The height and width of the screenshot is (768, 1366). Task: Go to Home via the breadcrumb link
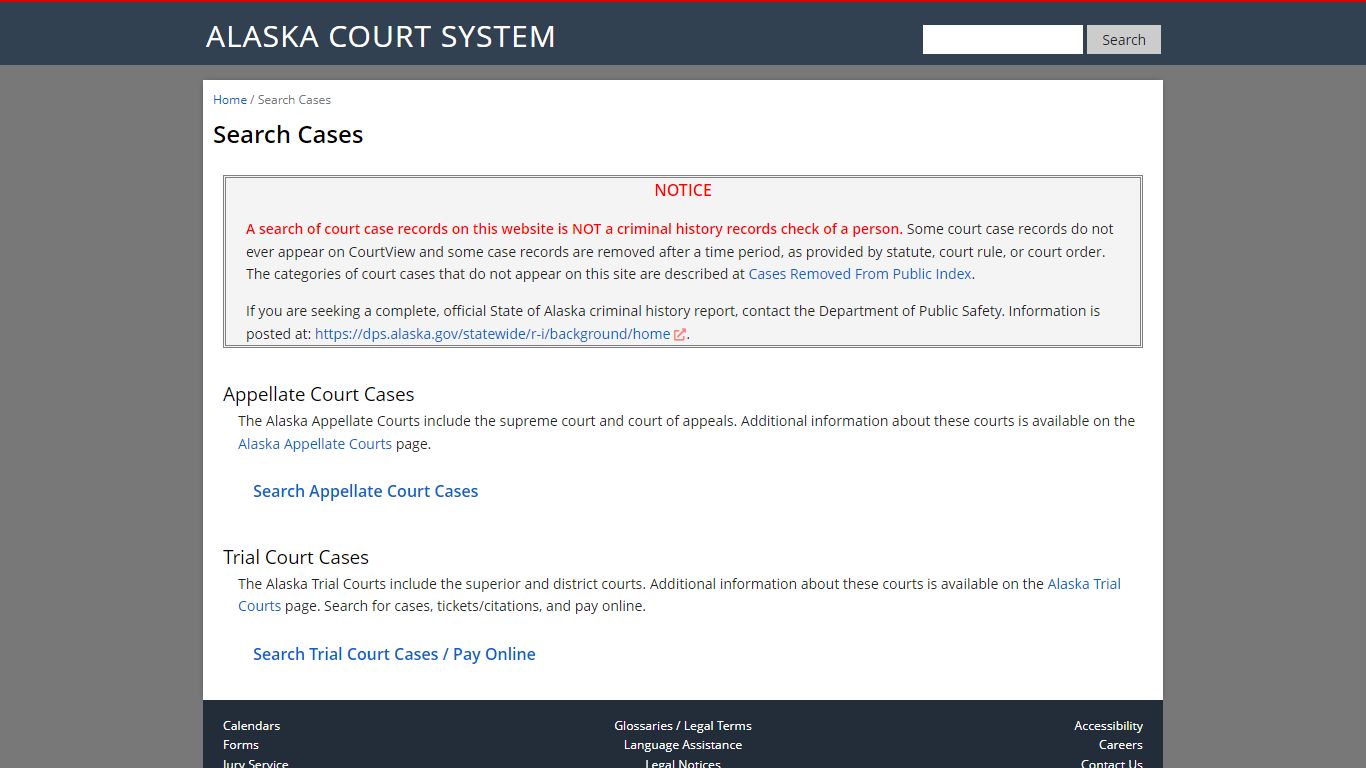tap(230, 100)
